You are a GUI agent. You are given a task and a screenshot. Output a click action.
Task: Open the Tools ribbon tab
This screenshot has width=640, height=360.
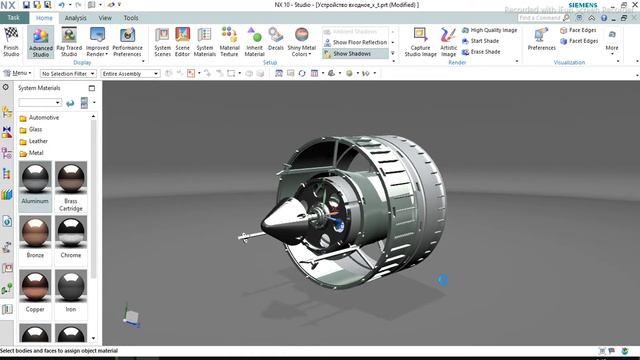pos(131,18)
